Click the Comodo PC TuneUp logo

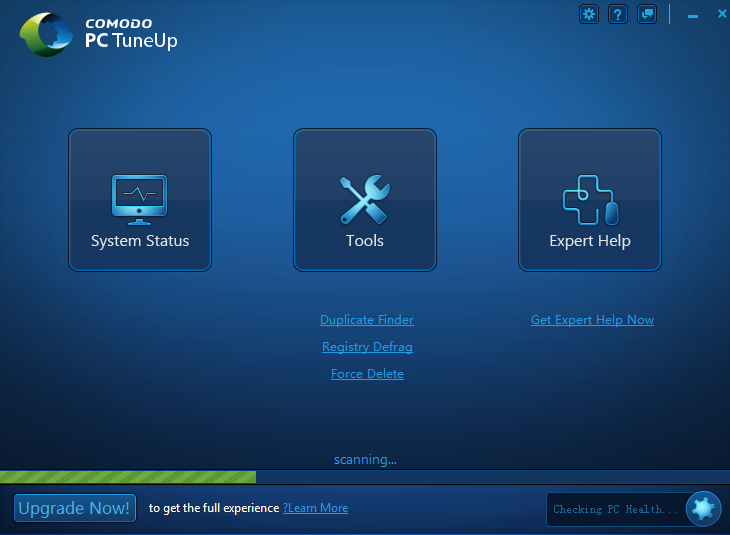tap(98, 35)
